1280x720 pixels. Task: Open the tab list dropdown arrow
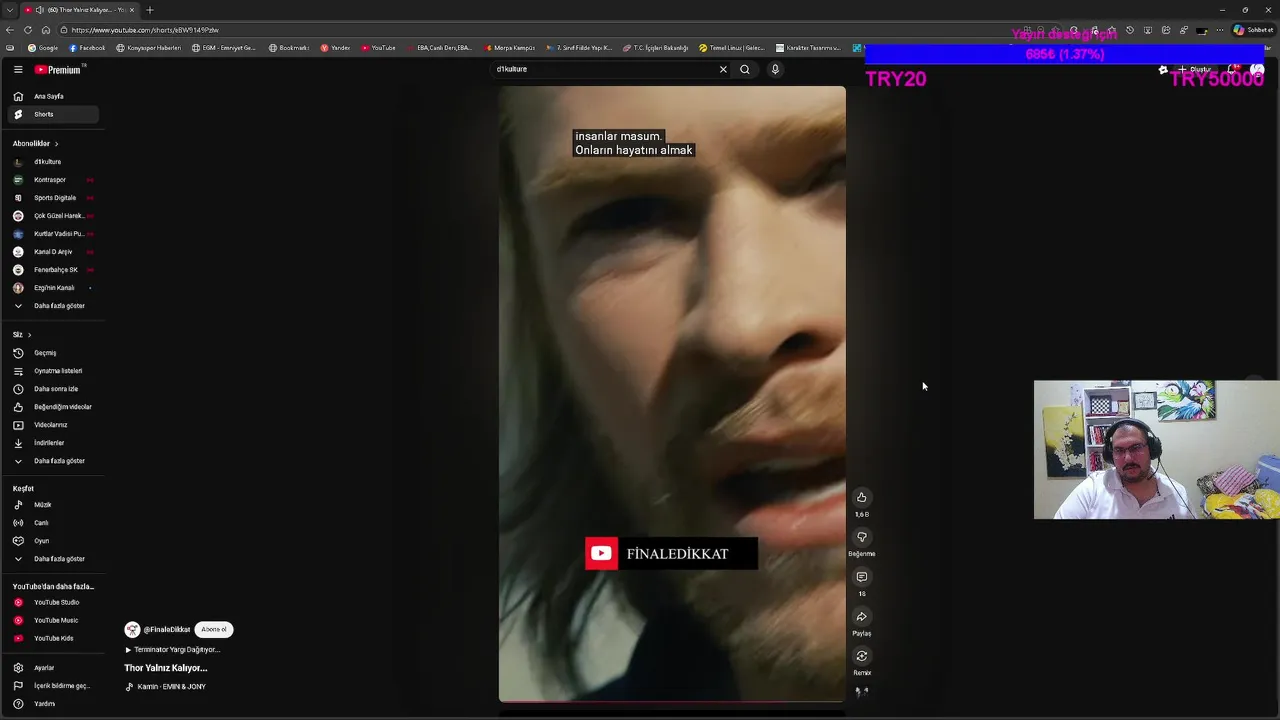[9, 10]
